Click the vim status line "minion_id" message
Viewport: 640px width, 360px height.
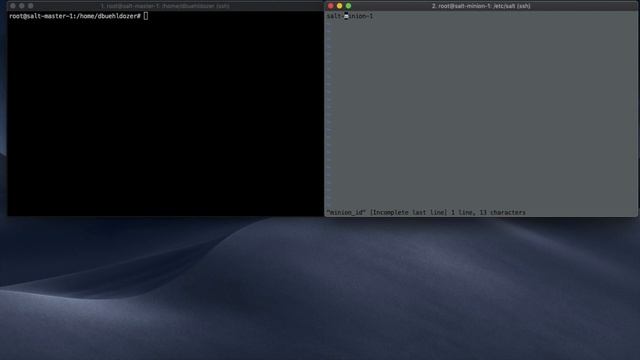426,212
